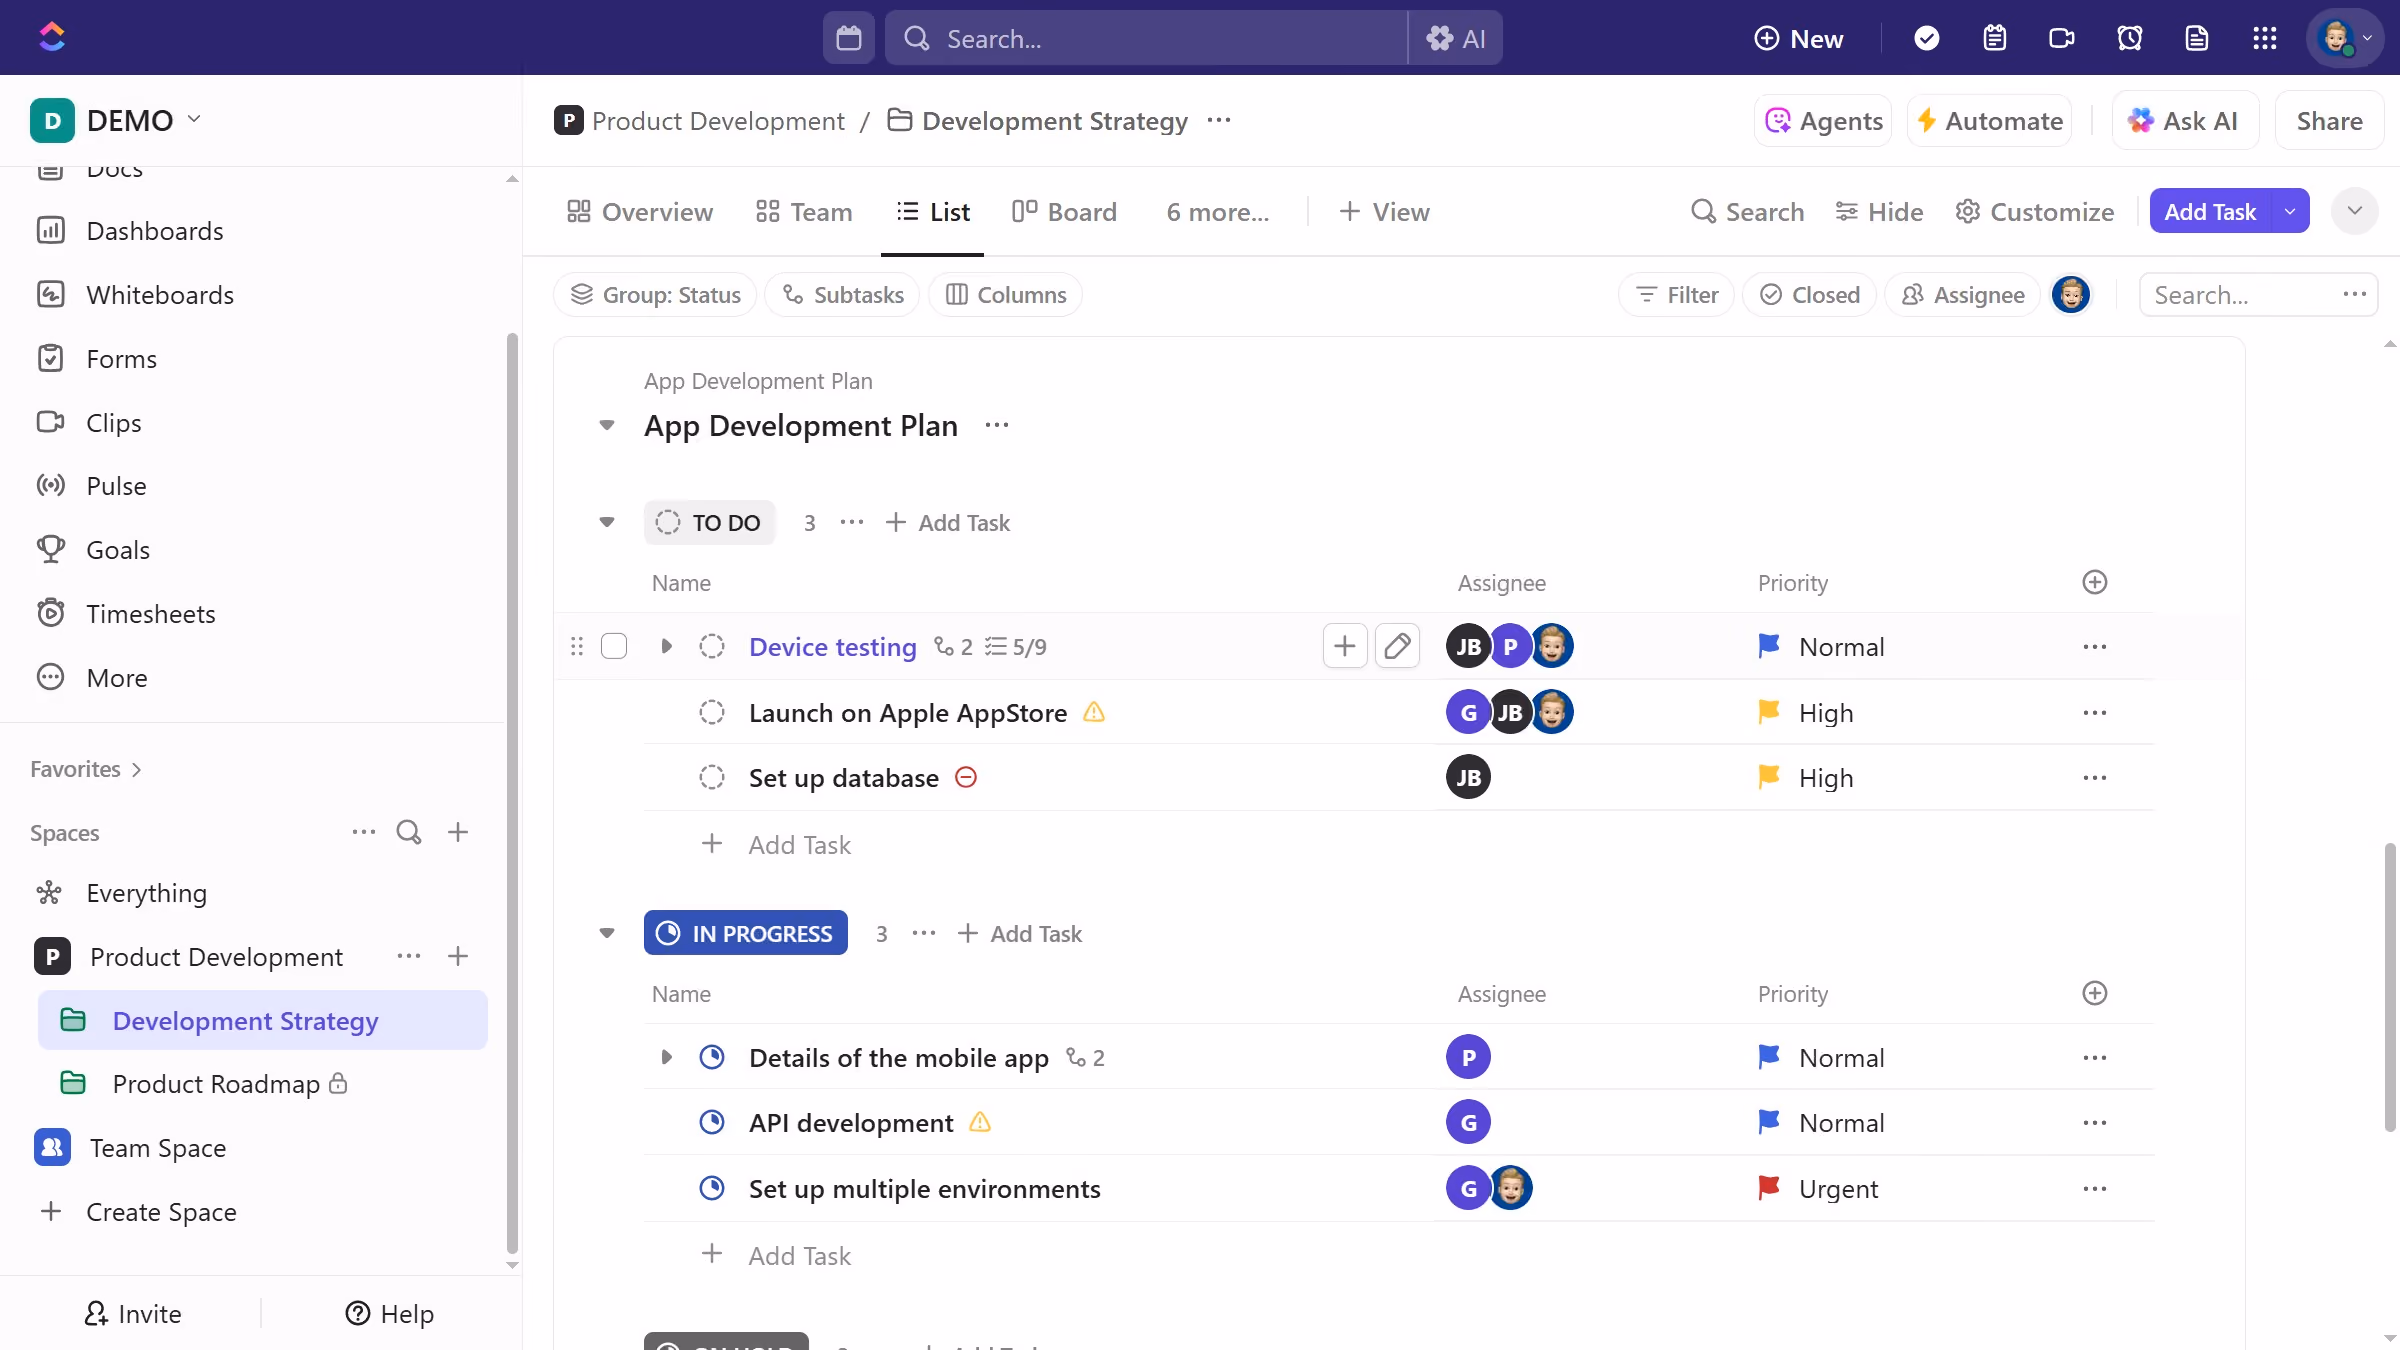
Task: Click Invite at sidebar bottom
Action: coord(133,1313)
